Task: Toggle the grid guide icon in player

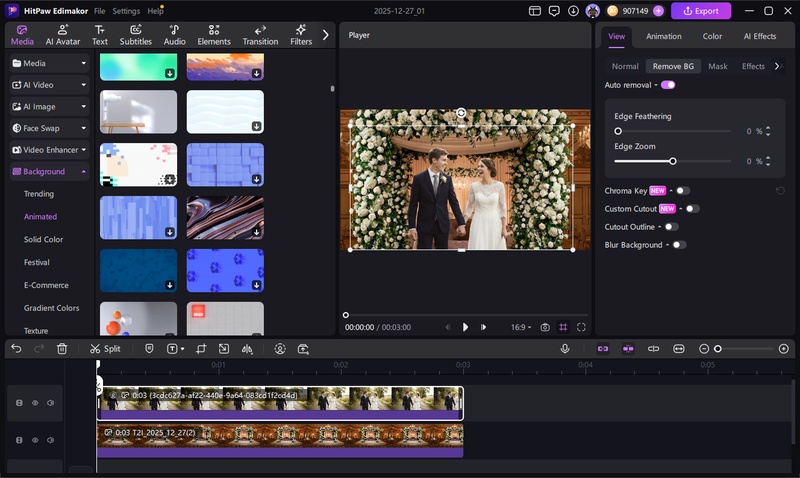Action: (x=563, y=327)
